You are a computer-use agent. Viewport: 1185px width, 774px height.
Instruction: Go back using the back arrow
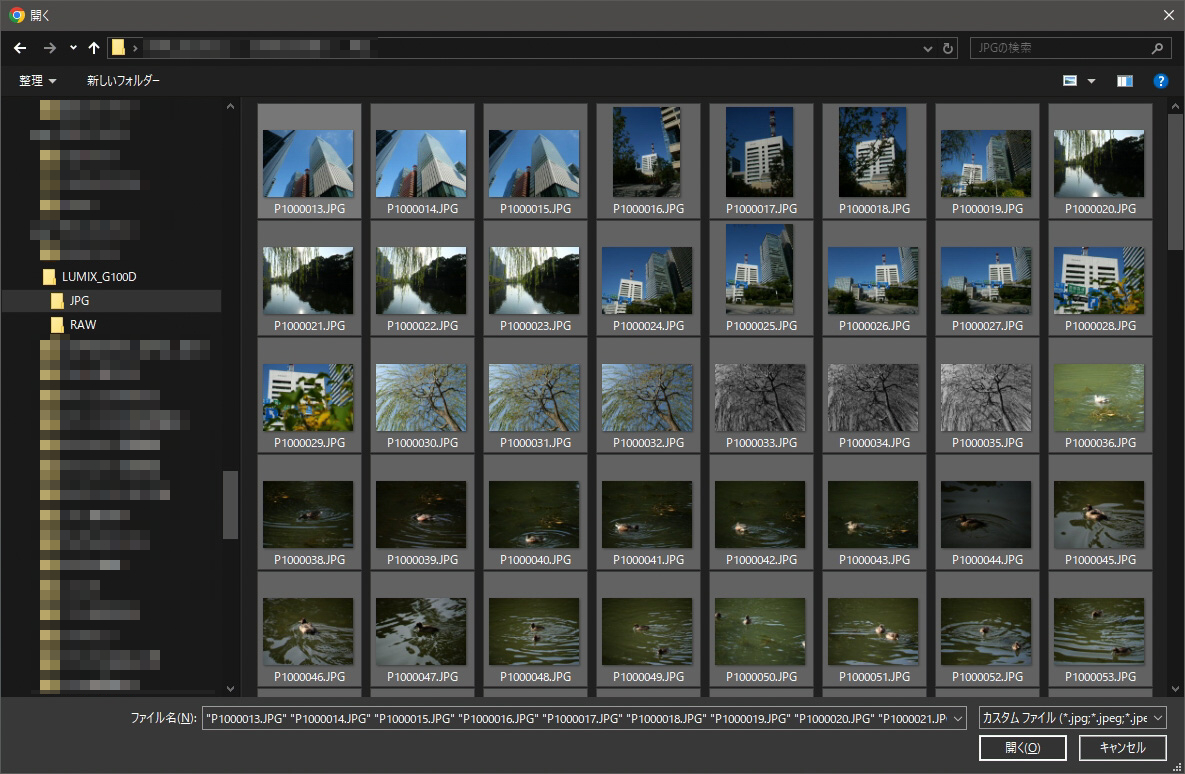click(20, 48)
